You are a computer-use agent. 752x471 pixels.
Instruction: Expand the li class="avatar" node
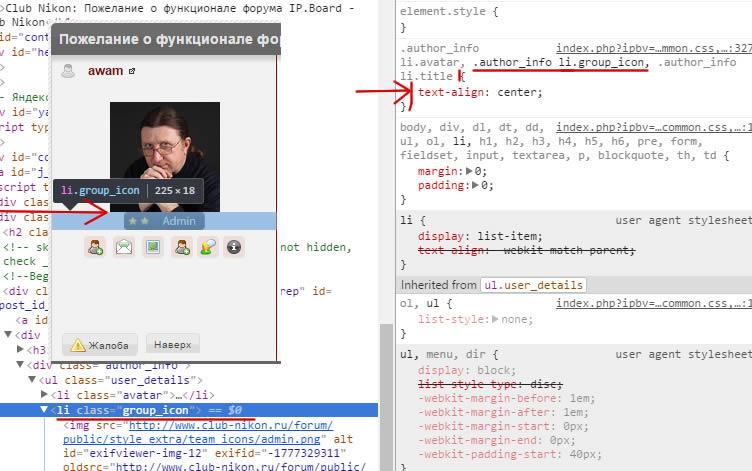pos(44,394)
